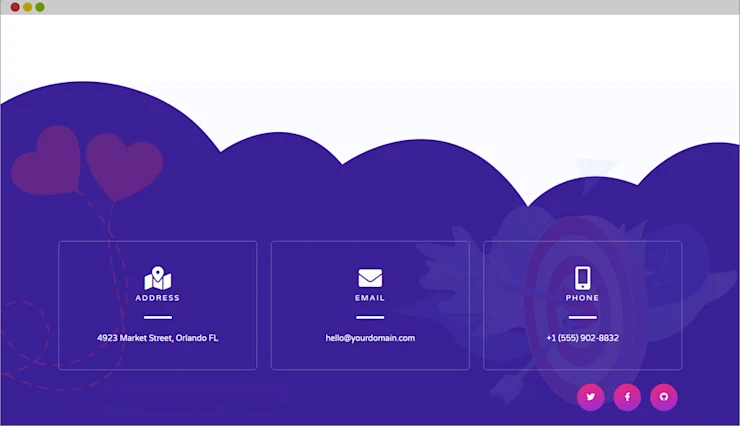Screen dimensions: 740x426
Task: Click the left pink heart balloon
Action: 47,160
